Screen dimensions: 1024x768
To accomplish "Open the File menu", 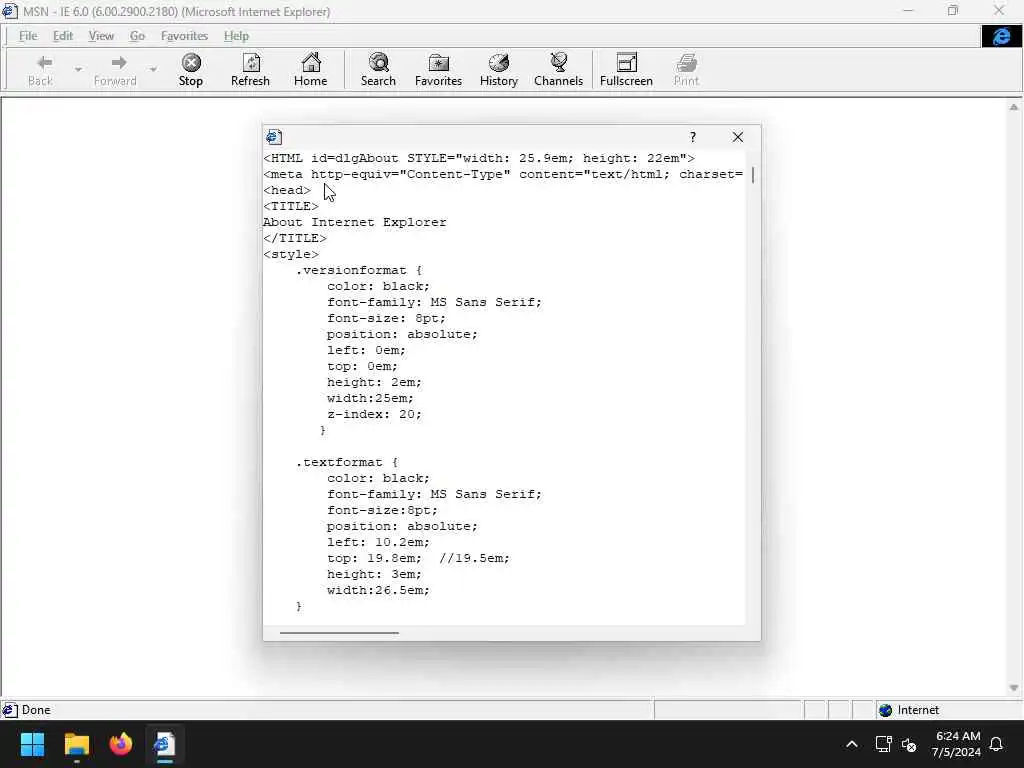I will tap(28, 36).
